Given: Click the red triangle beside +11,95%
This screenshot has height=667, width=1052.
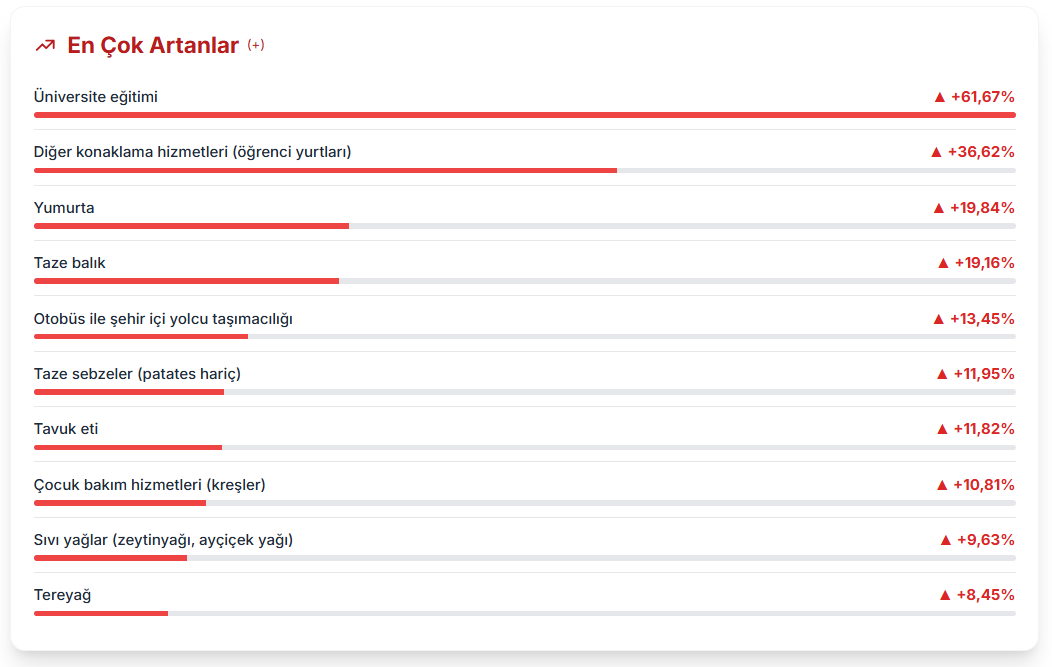Looking at the screenshot, I should pyautogui.click(x=942, y=374).
